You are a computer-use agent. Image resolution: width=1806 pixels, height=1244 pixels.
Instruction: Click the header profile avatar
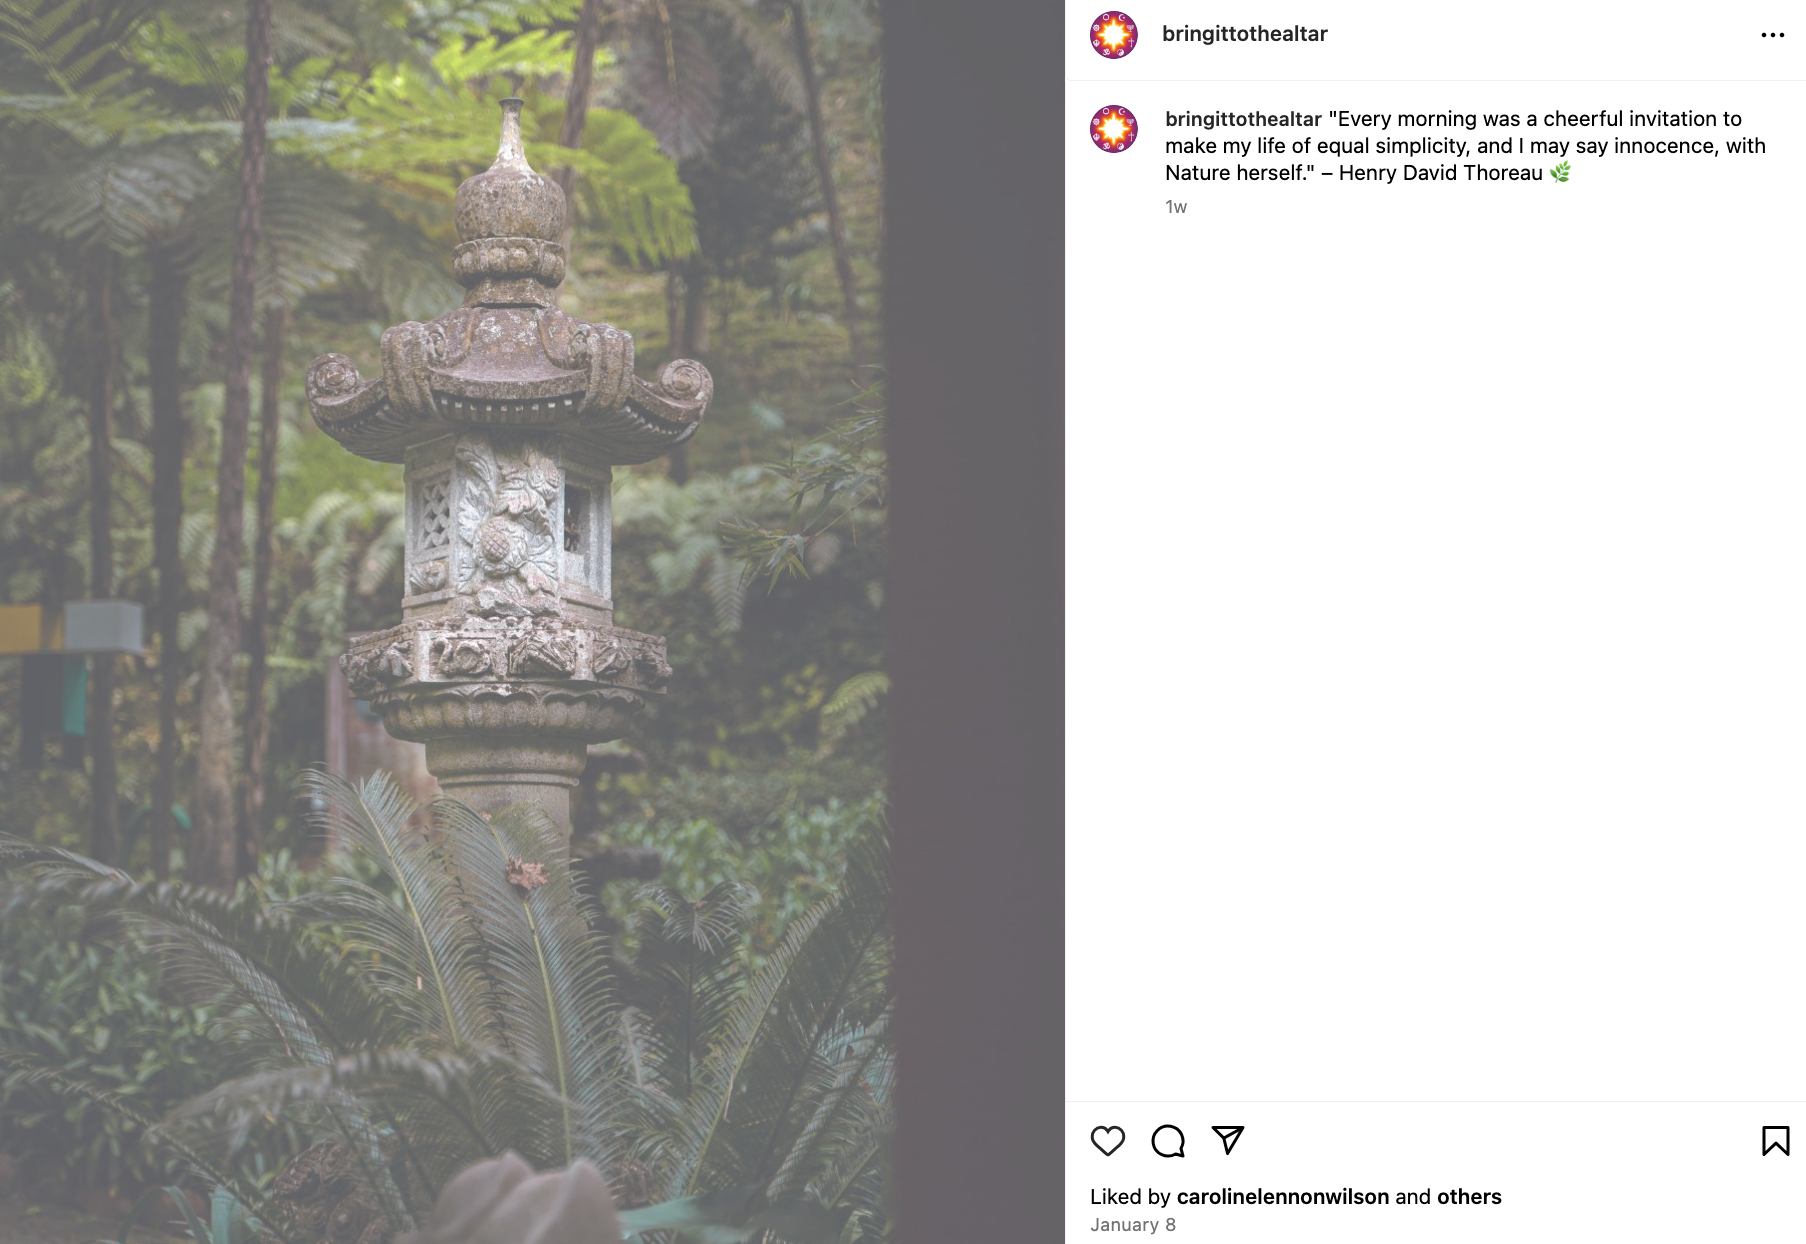[x=1113, y=35]
